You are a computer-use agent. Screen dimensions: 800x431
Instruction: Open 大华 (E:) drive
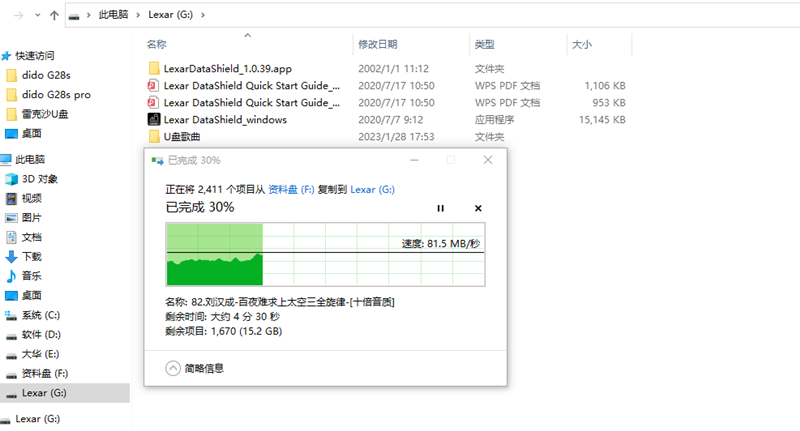pyautogui.click(x=40, y=353)
